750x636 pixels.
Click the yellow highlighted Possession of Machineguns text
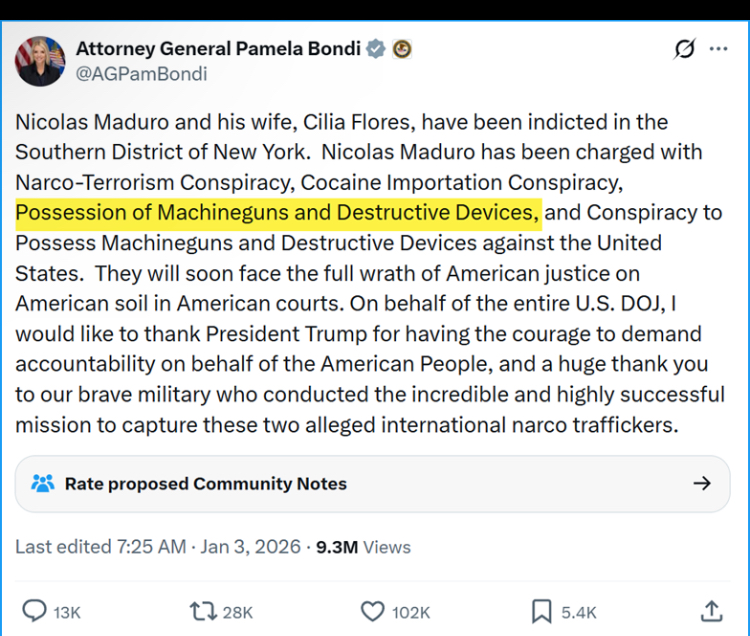tap(277, 212)
